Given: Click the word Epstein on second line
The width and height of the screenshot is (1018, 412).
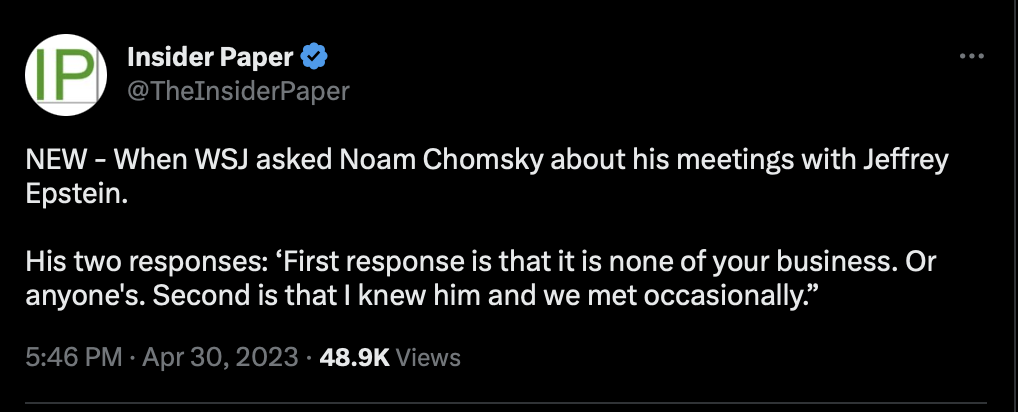Looking at the screenshot, I should [73, 194].
